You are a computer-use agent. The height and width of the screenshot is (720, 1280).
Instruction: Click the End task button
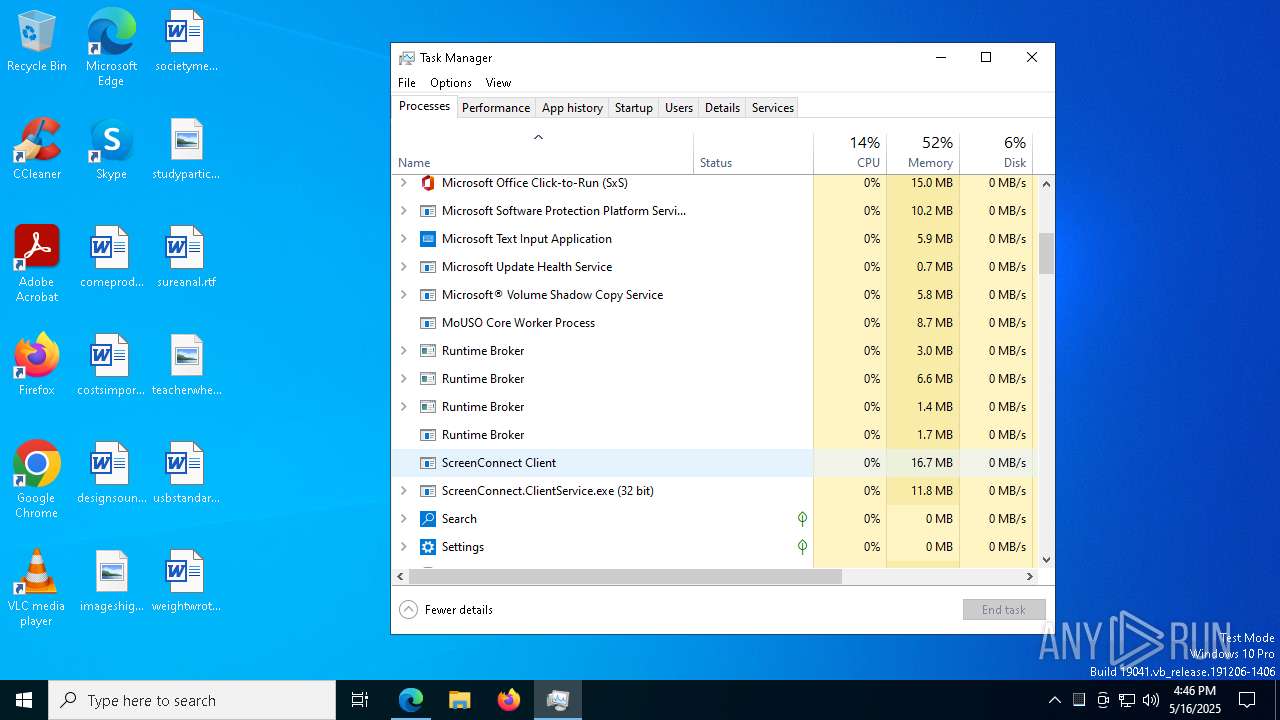pos(1004,610)
